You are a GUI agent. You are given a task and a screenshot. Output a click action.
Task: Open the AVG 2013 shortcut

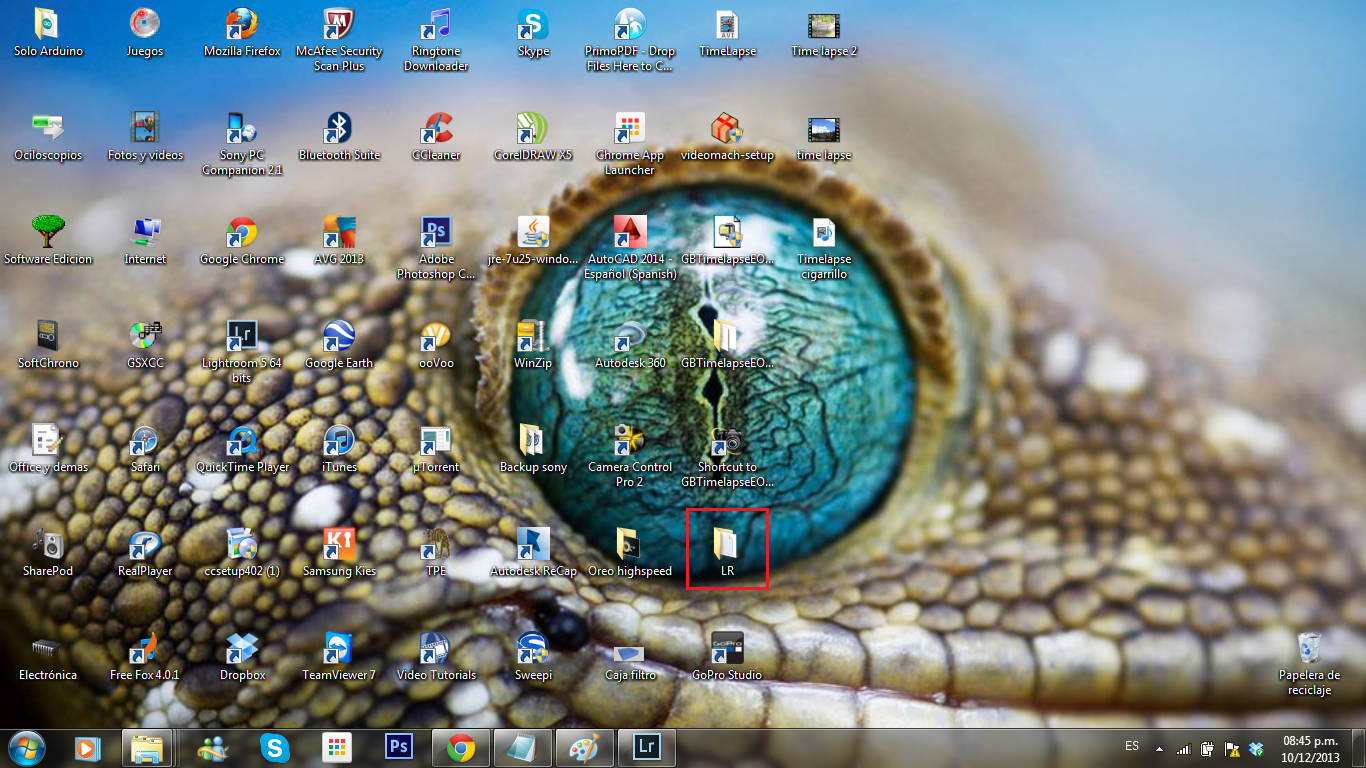[x=339, y=241]
